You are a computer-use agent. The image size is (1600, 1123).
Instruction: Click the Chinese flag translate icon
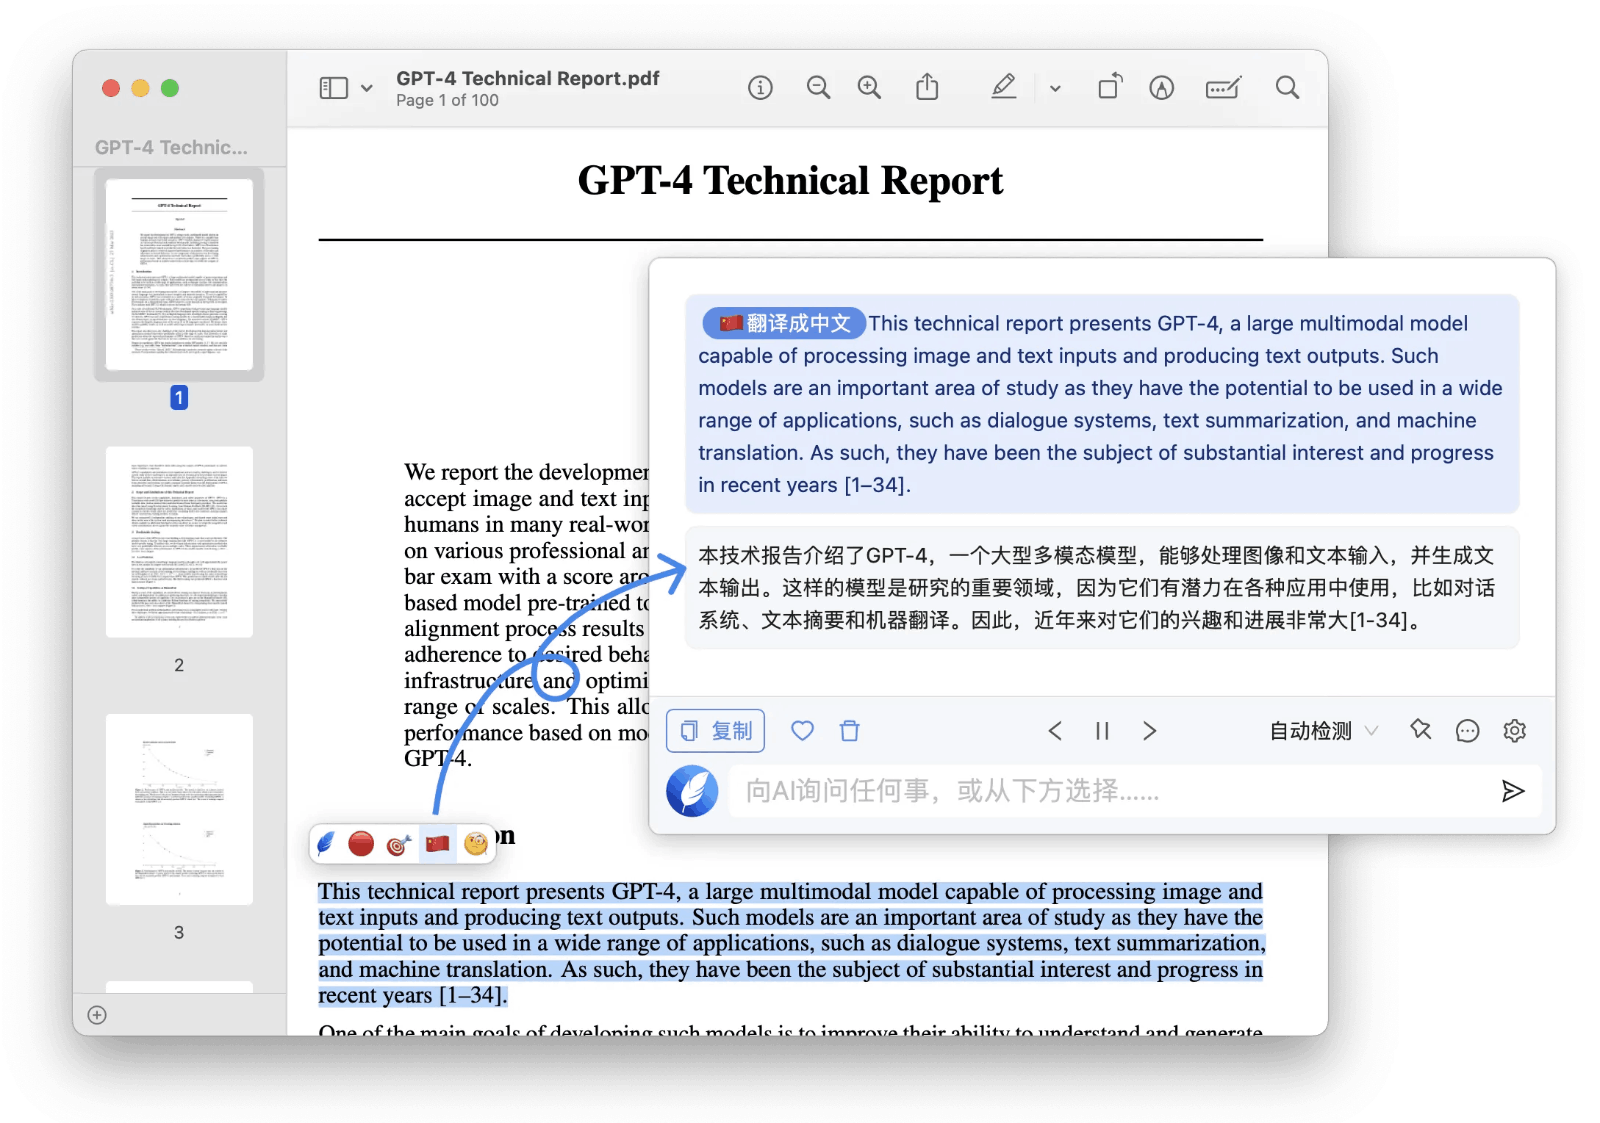437,844
